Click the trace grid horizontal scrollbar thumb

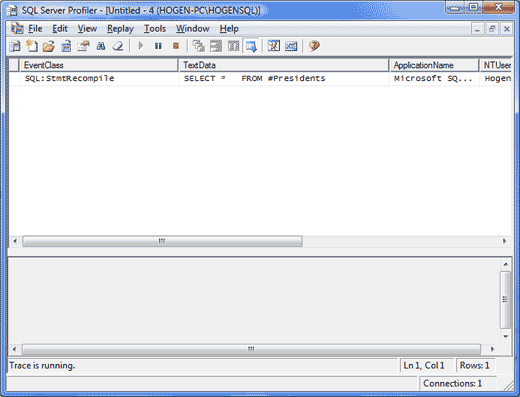point(162,241)
